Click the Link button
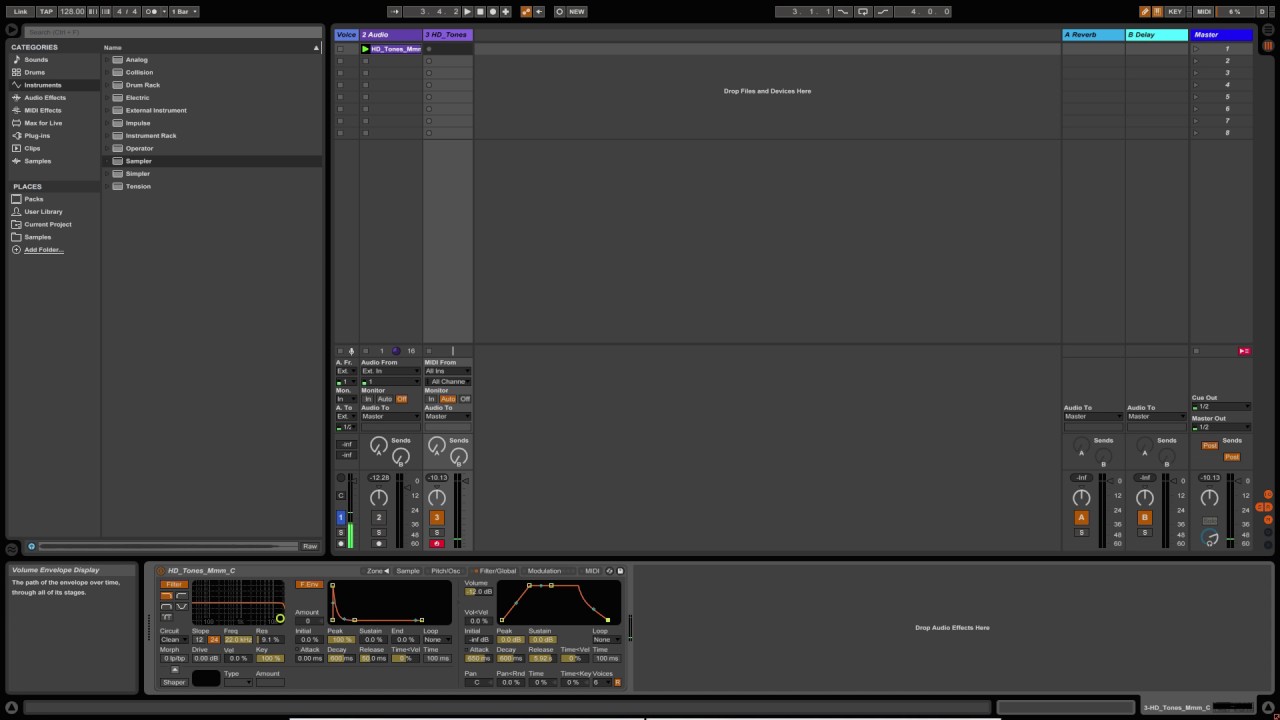This screenshot has width=1280, height=720. click(x=20, y=12)
